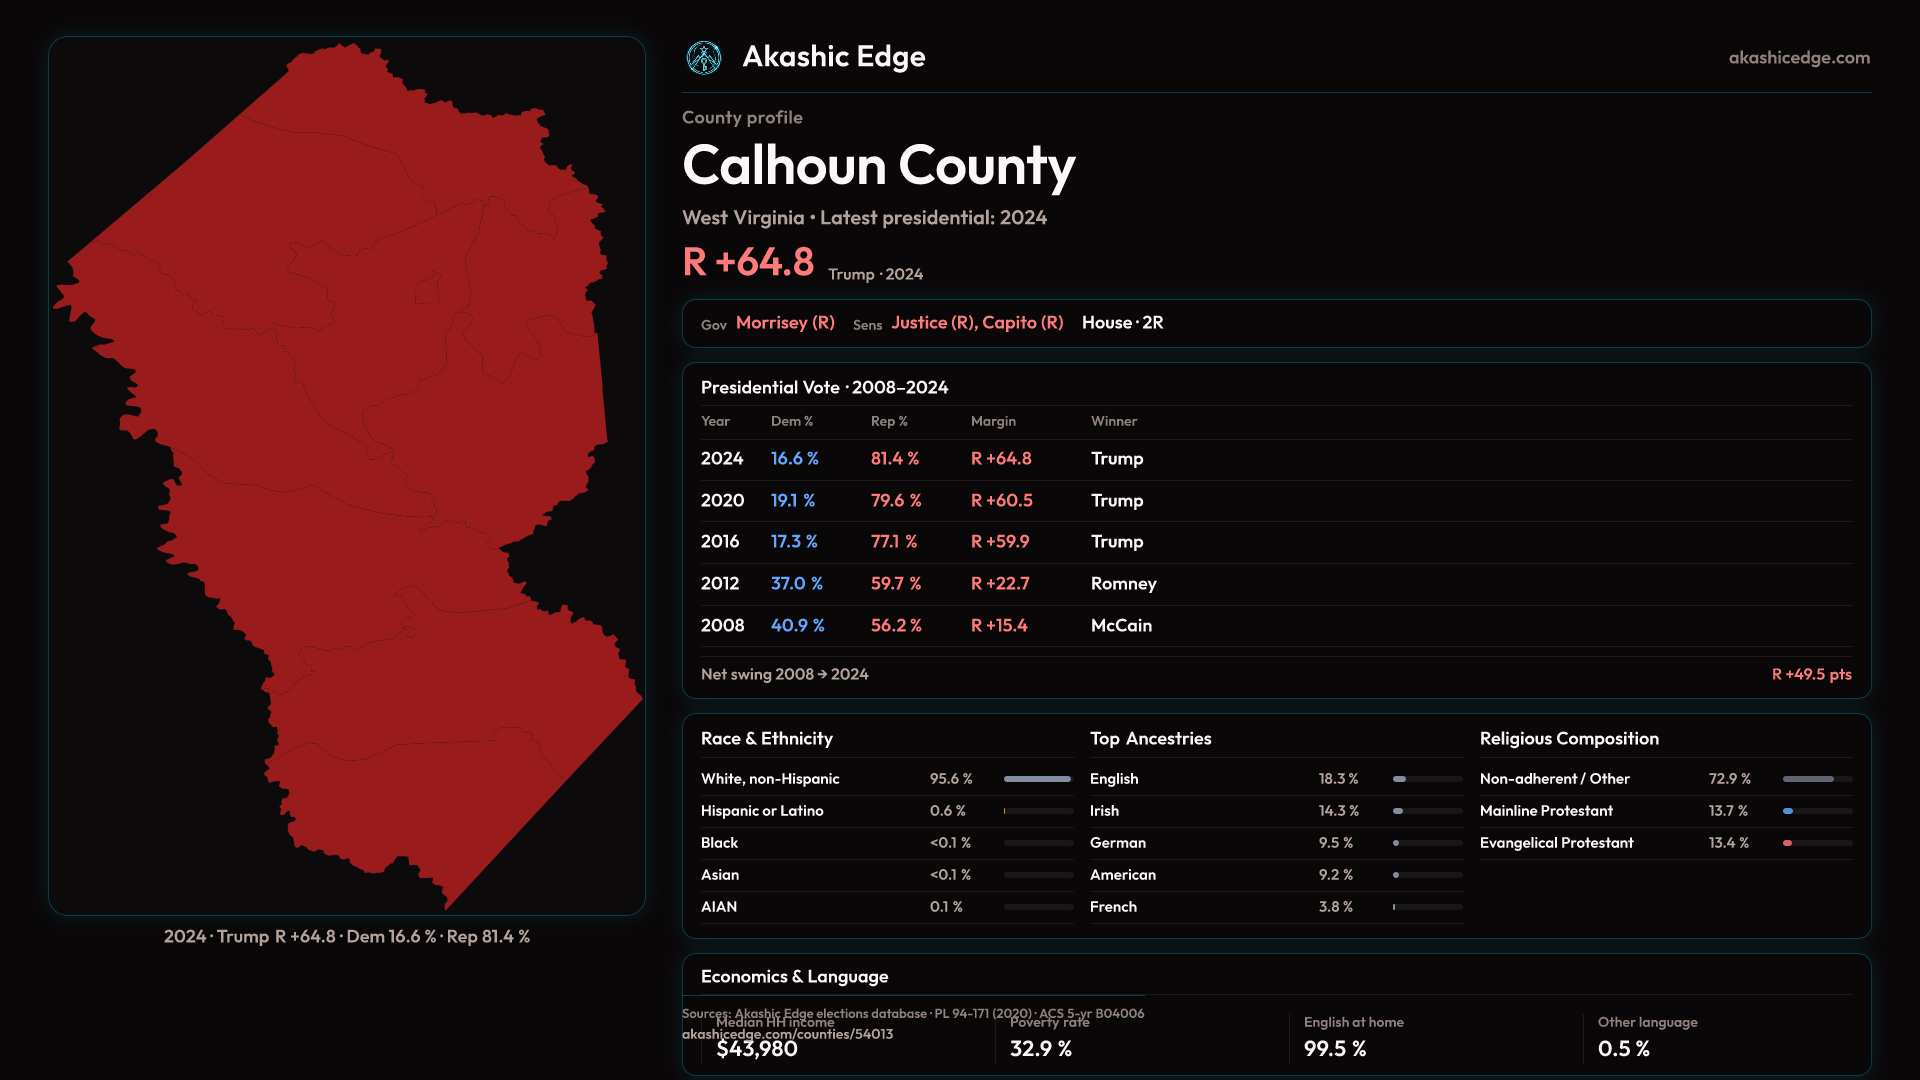The image size is (1920, 1080).
Task: Click the Race & Ethnicity section header
Action: click(766, 739)
